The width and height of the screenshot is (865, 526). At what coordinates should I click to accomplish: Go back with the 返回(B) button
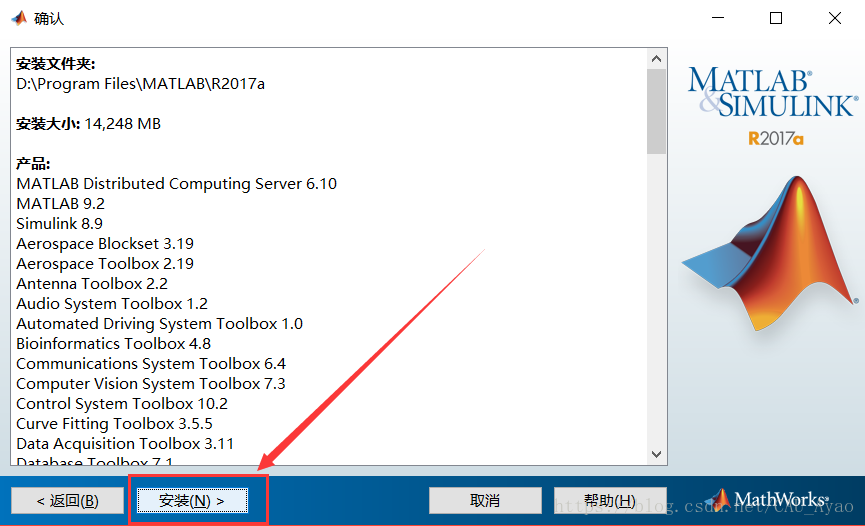coord(67,501)
